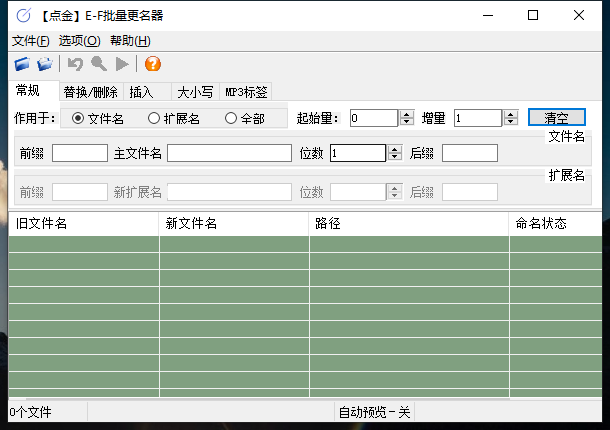610x430 pixels.
Task: Switch to the 替换/删除 tab
Action: (91, 92)
